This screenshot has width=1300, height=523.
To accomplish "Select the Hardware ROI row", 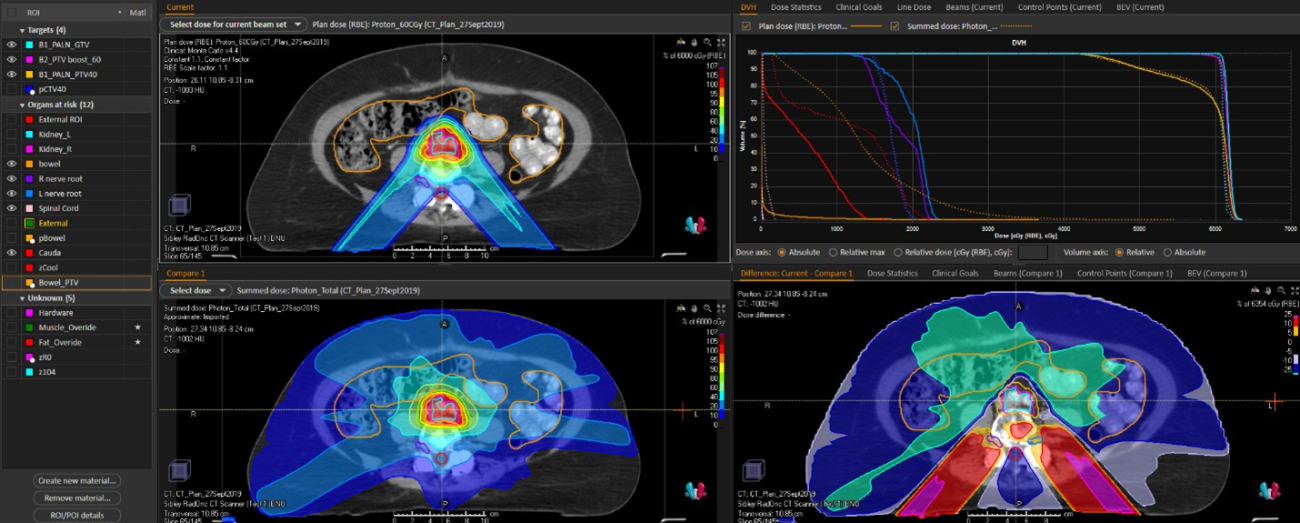I will (76, 312).
